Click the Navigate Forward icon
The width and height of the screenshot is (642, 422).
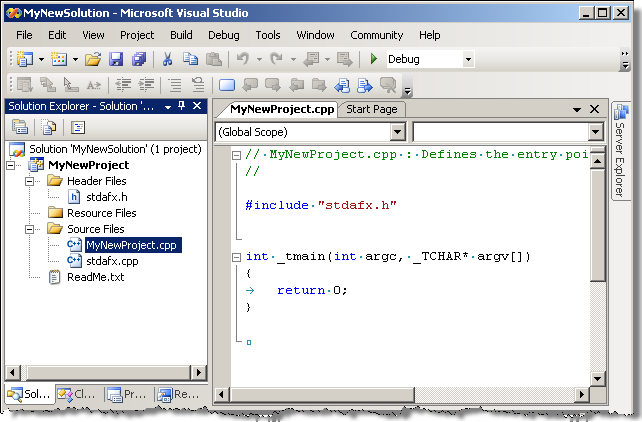[x=344, y=59]
